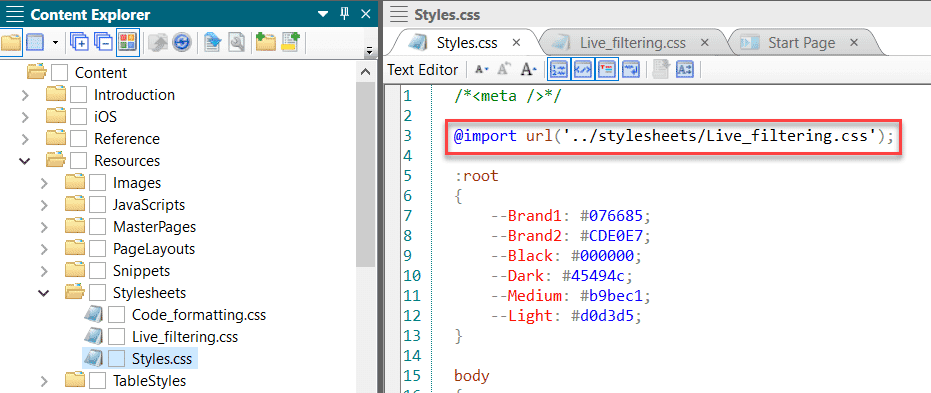The image size is (931, 393).
Task: Expand the TableStyles folder
Action: click(44, 381)
